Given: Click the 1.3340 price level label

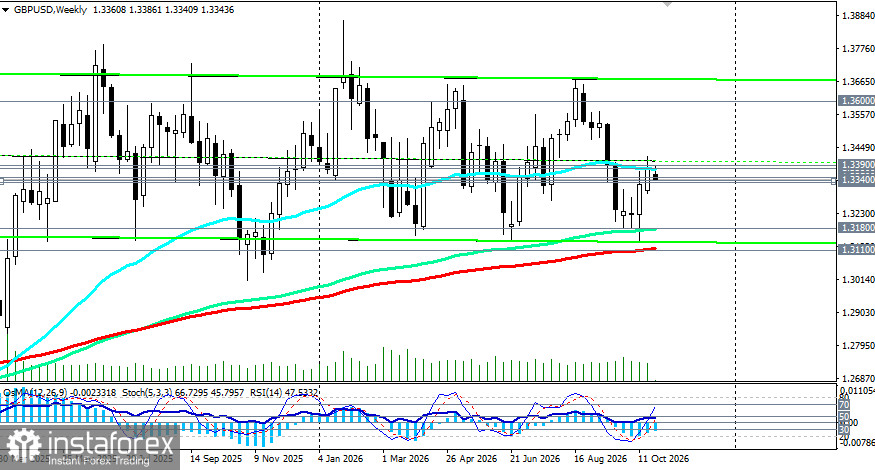Looking at the screenshot, I should coord(858,180).
